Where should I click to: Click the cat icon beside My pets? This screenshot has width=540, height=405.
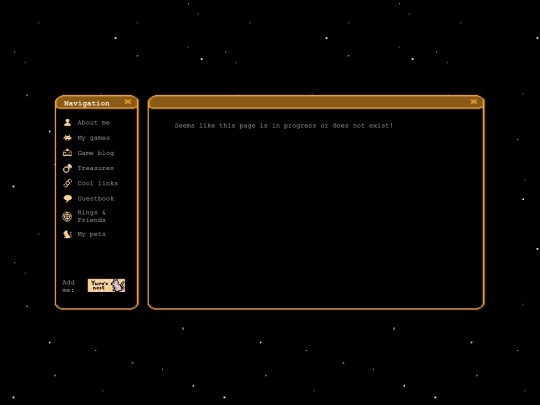click(x=67, y=234)
